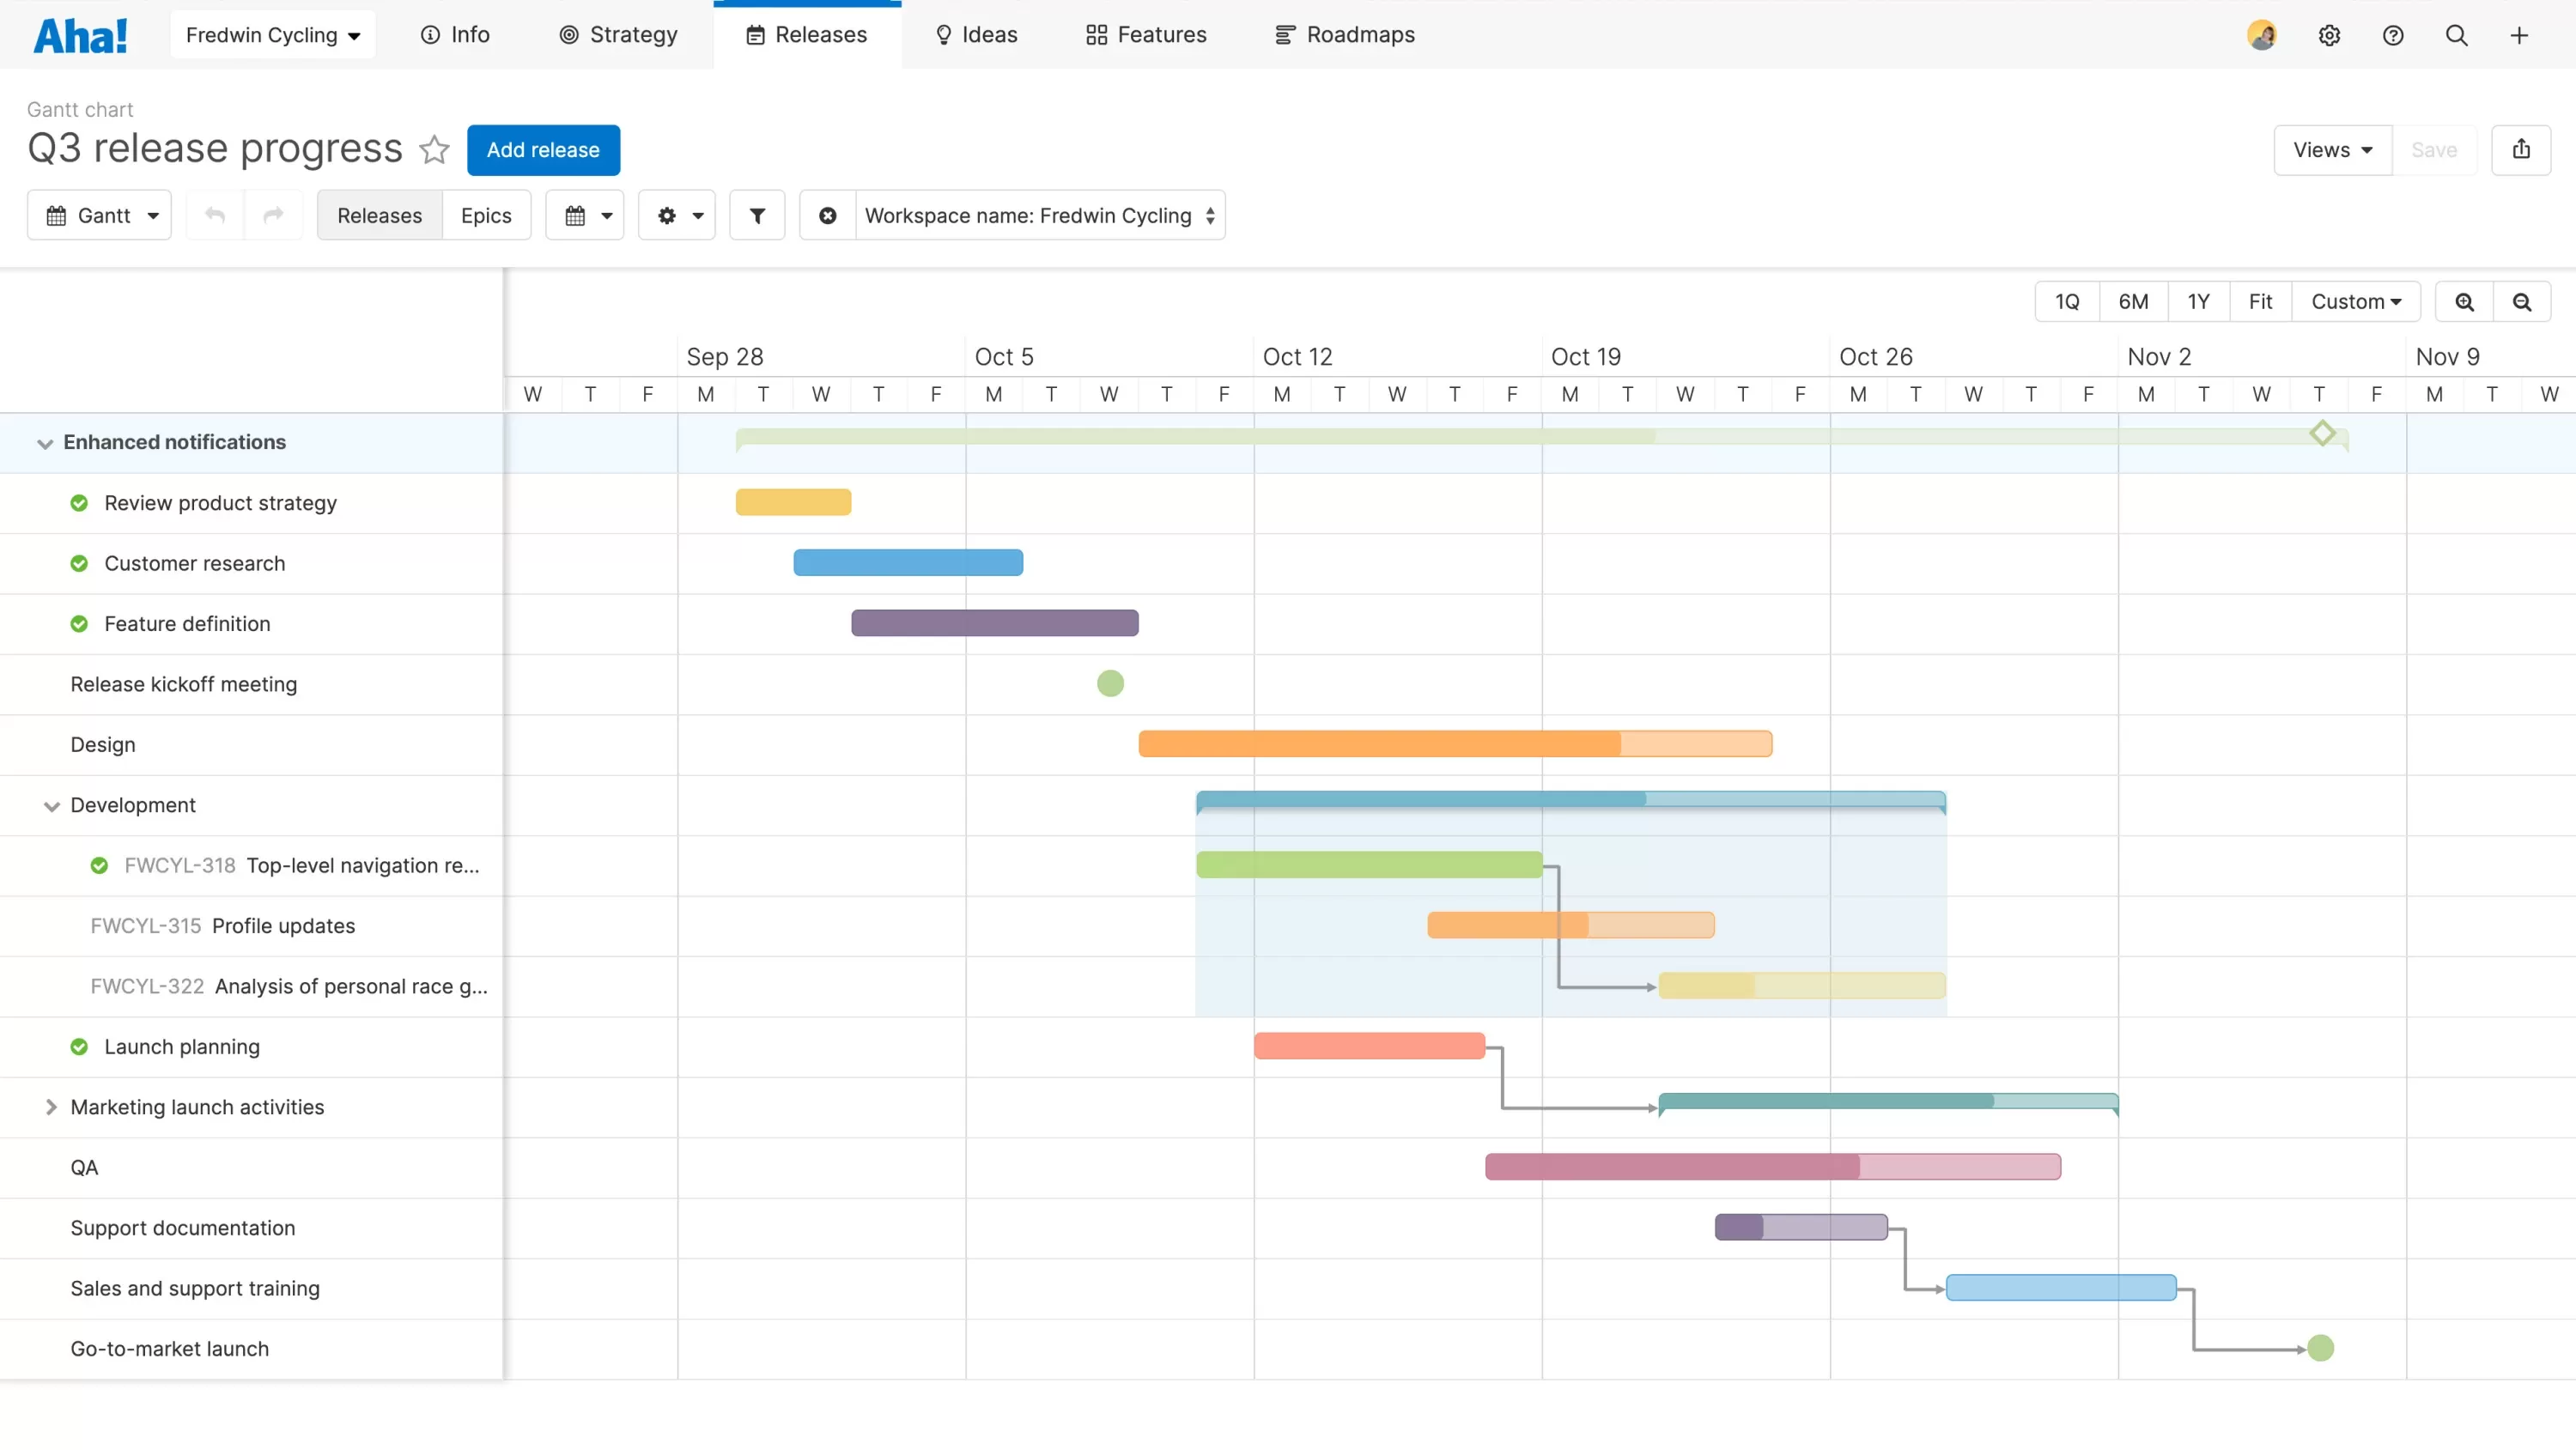The image size is (2576, 1450).
Task: Toggle the Releases view button
Action: 380,215
